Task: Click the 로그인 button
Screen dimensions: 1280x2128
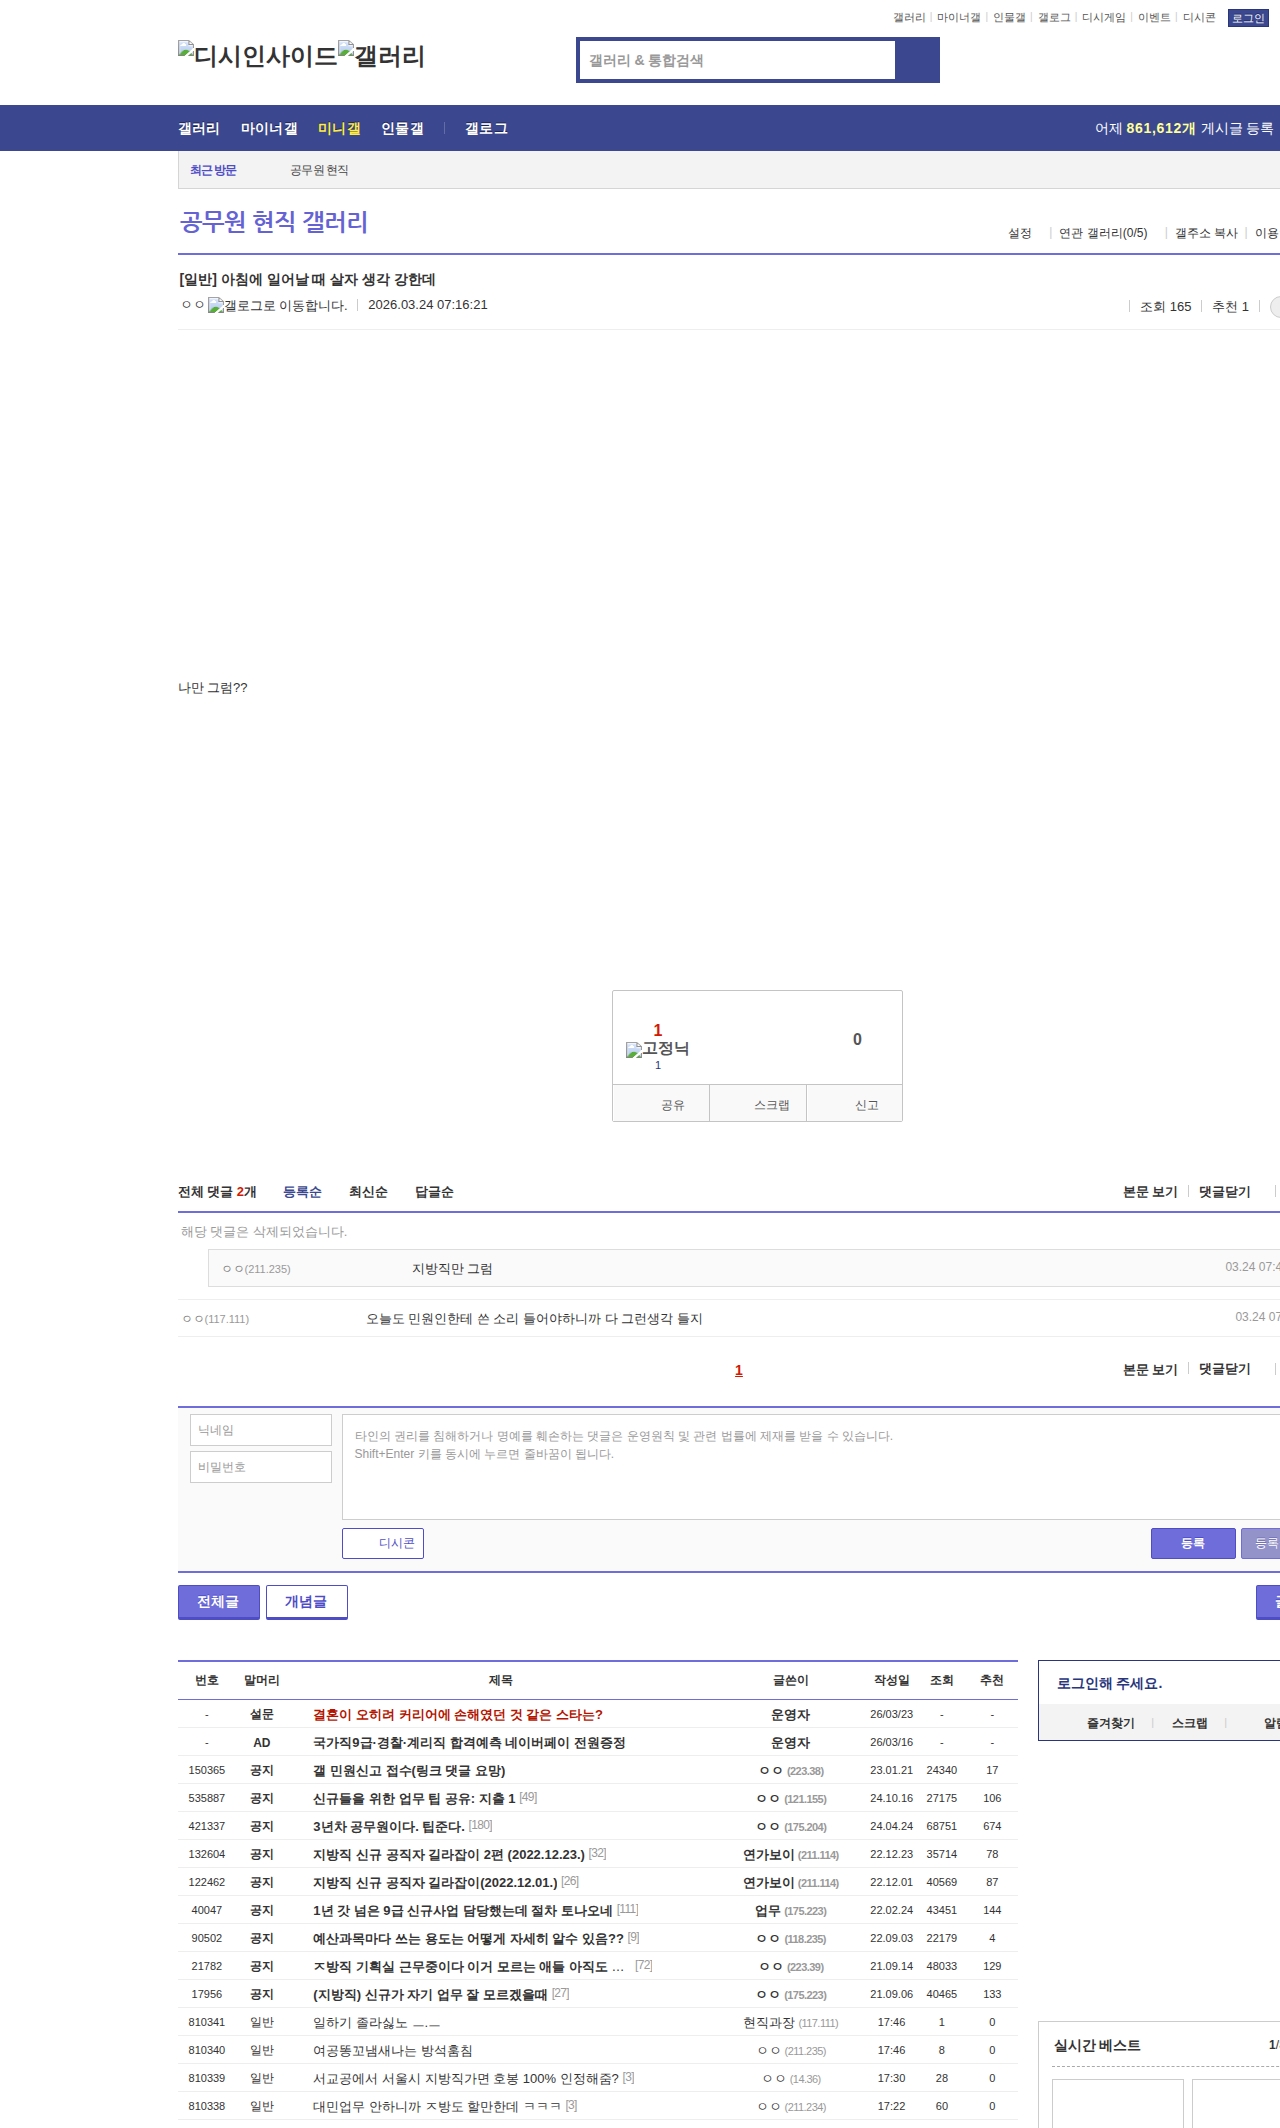Action: [1247, 18]
